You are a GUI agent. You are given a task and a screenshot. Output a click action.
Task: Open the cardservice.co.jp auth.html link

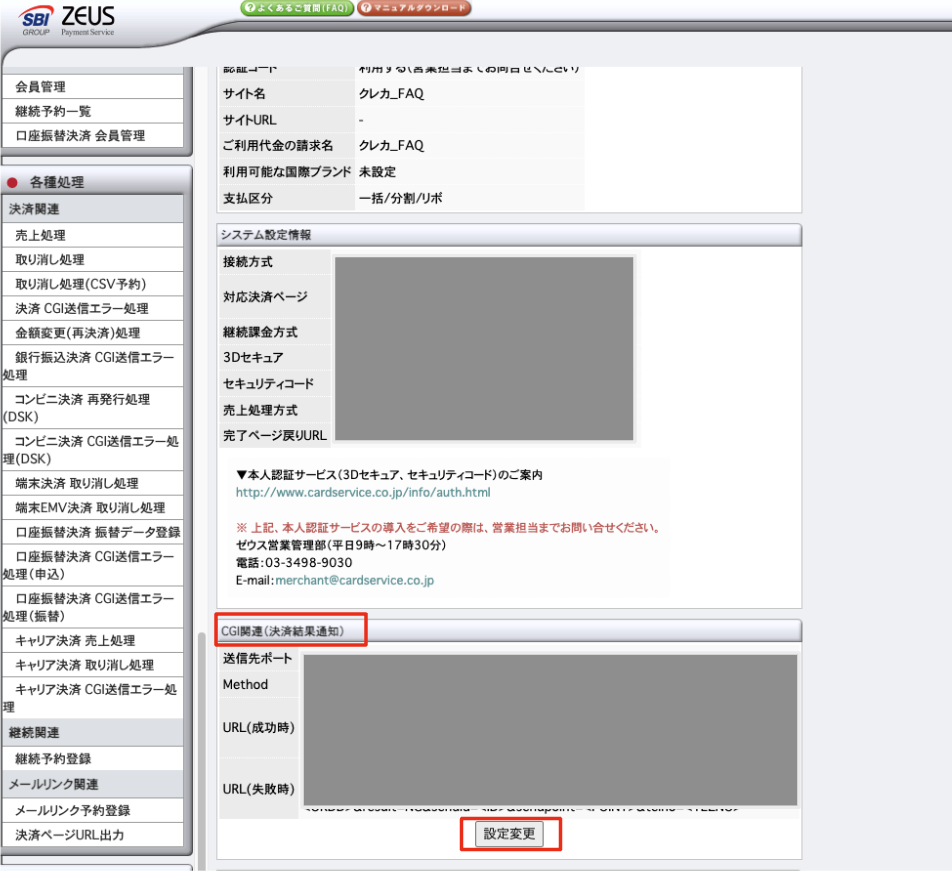click(x=363, y=492)
